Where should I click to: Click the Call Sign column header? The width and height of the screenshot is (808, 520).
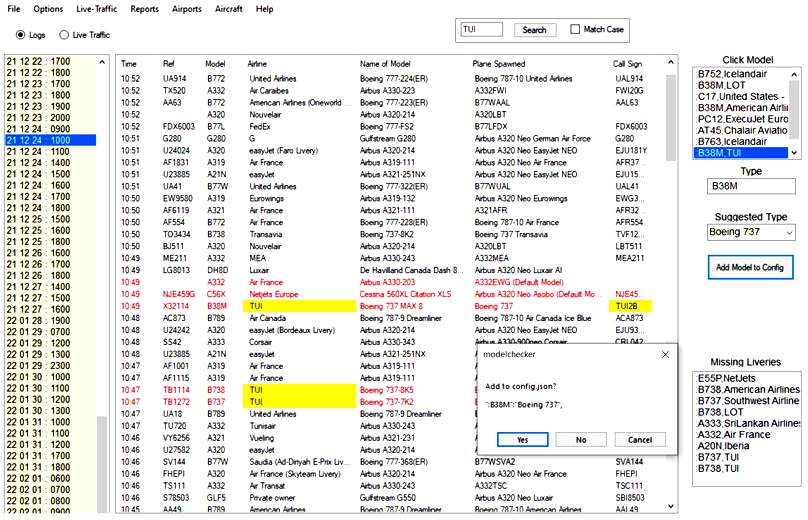627,64
